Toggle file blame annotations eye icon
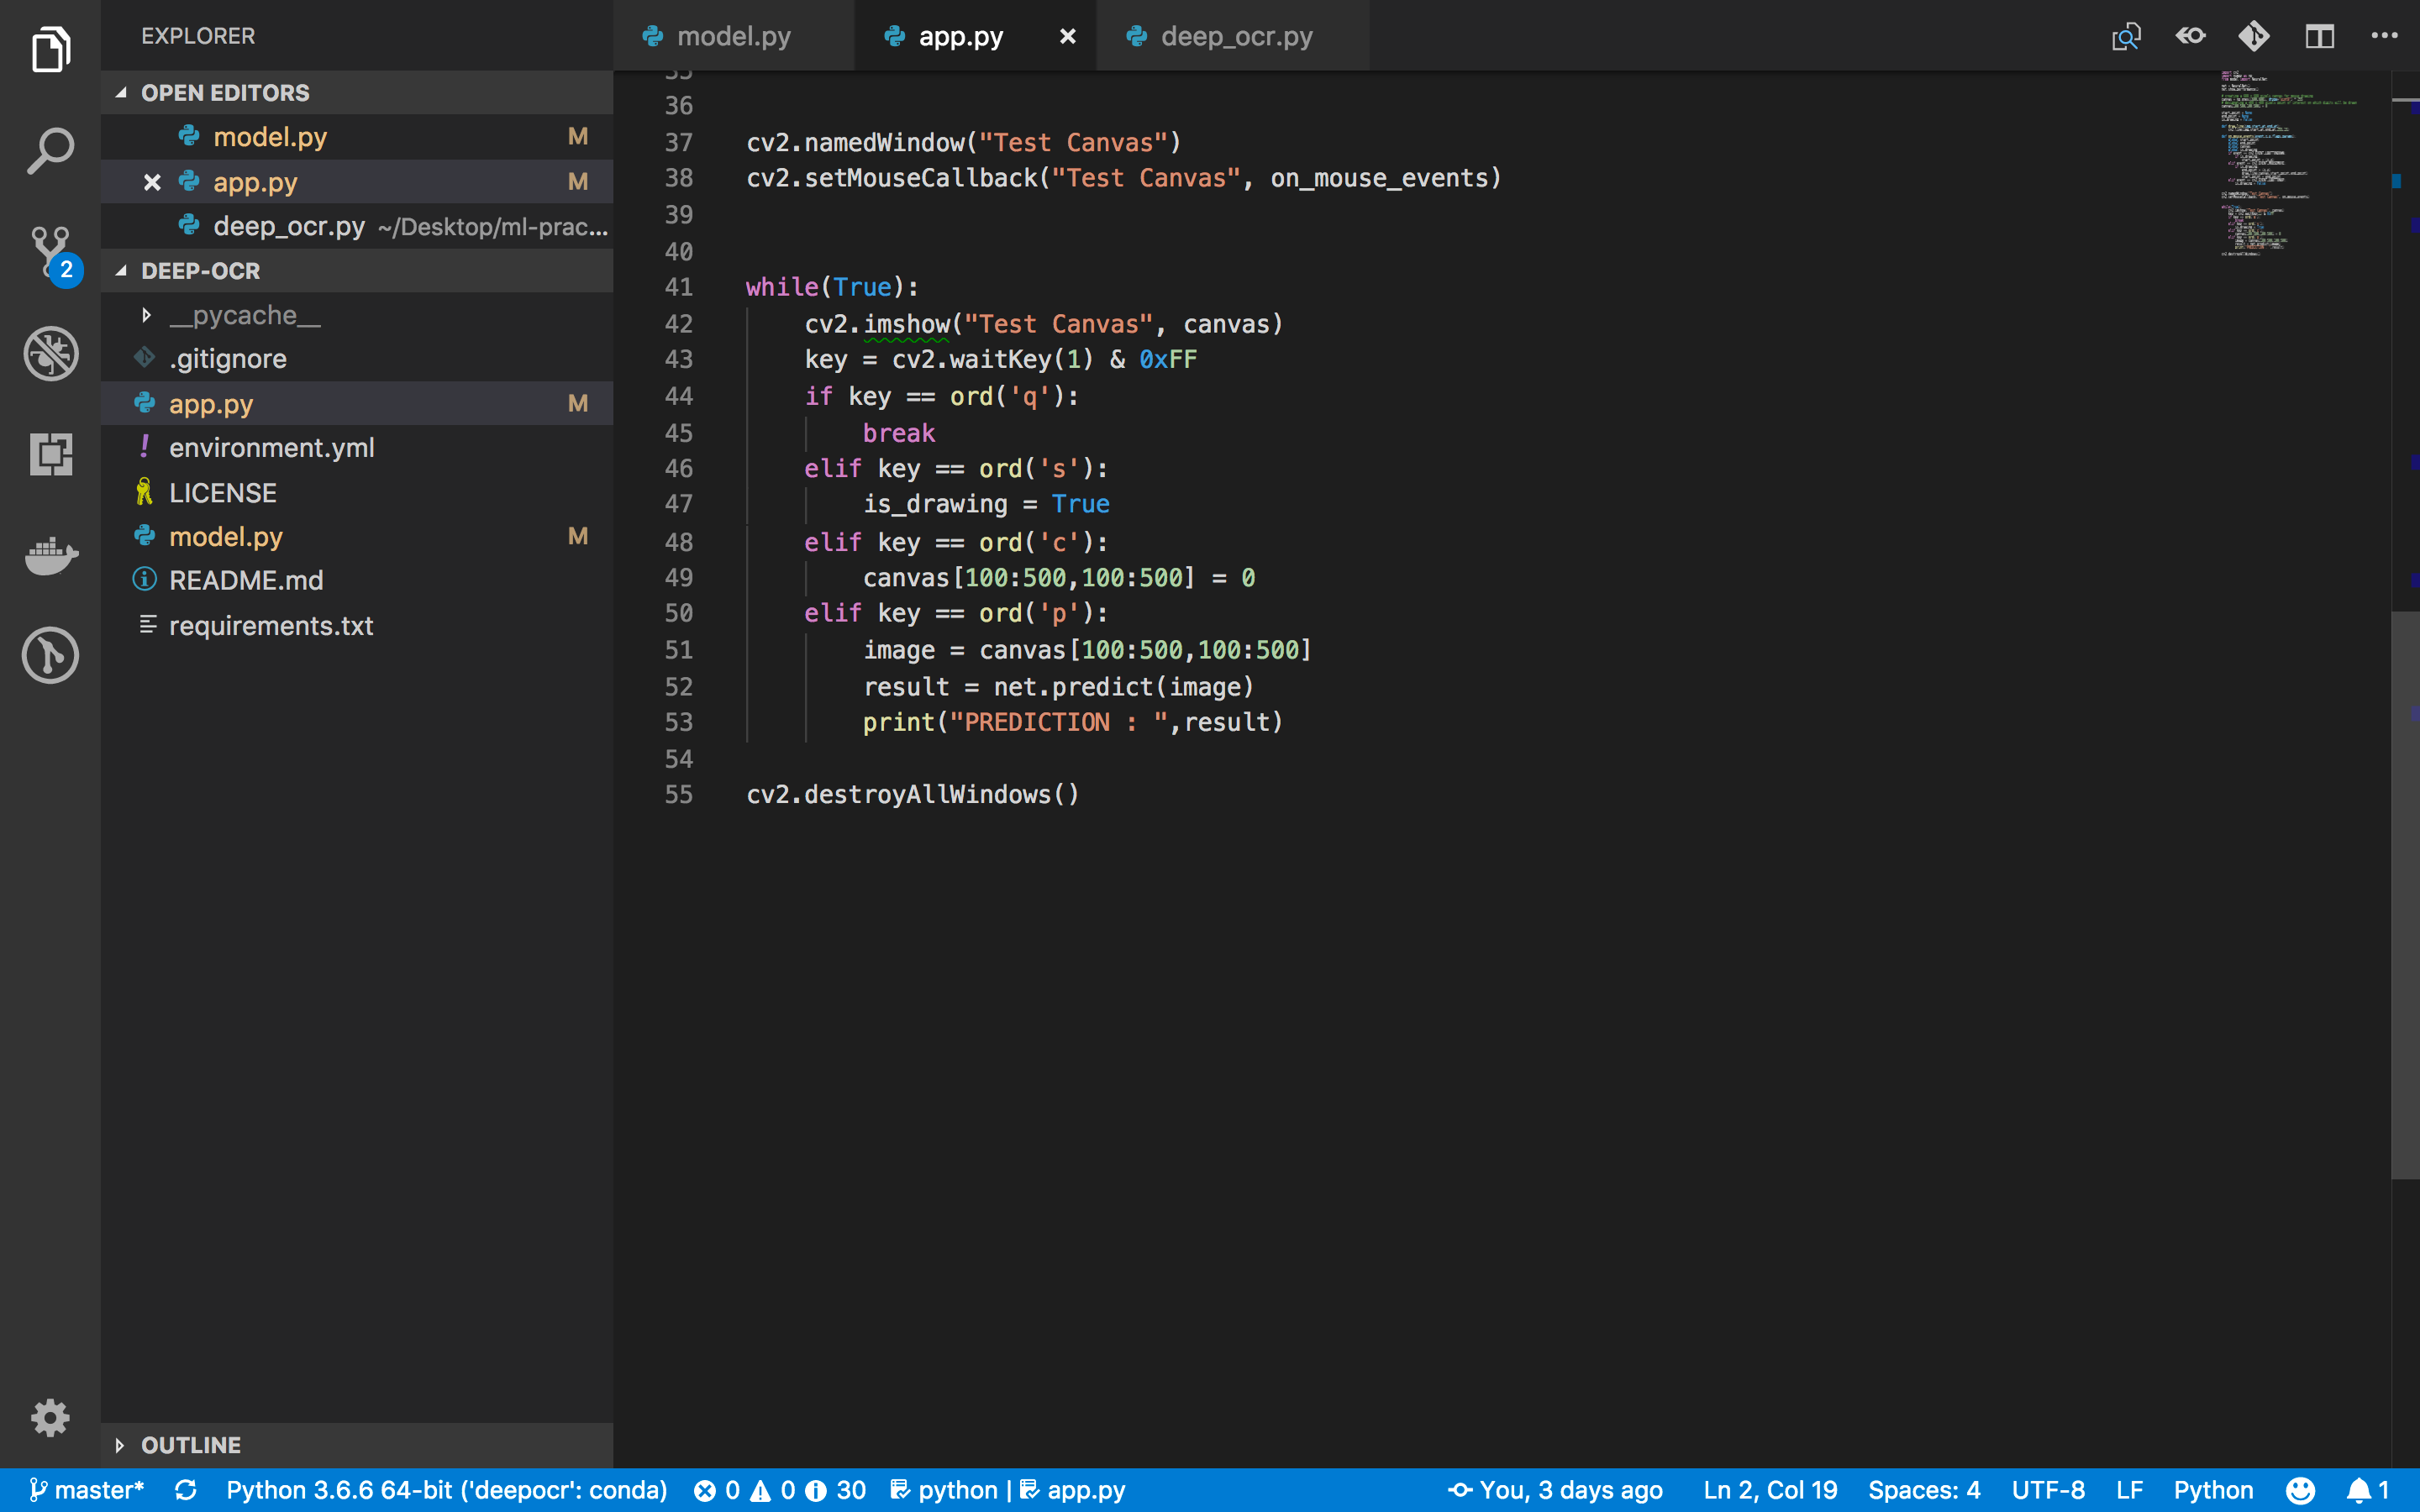Screen dimensions: 2420x1512 coord(2190,37)
